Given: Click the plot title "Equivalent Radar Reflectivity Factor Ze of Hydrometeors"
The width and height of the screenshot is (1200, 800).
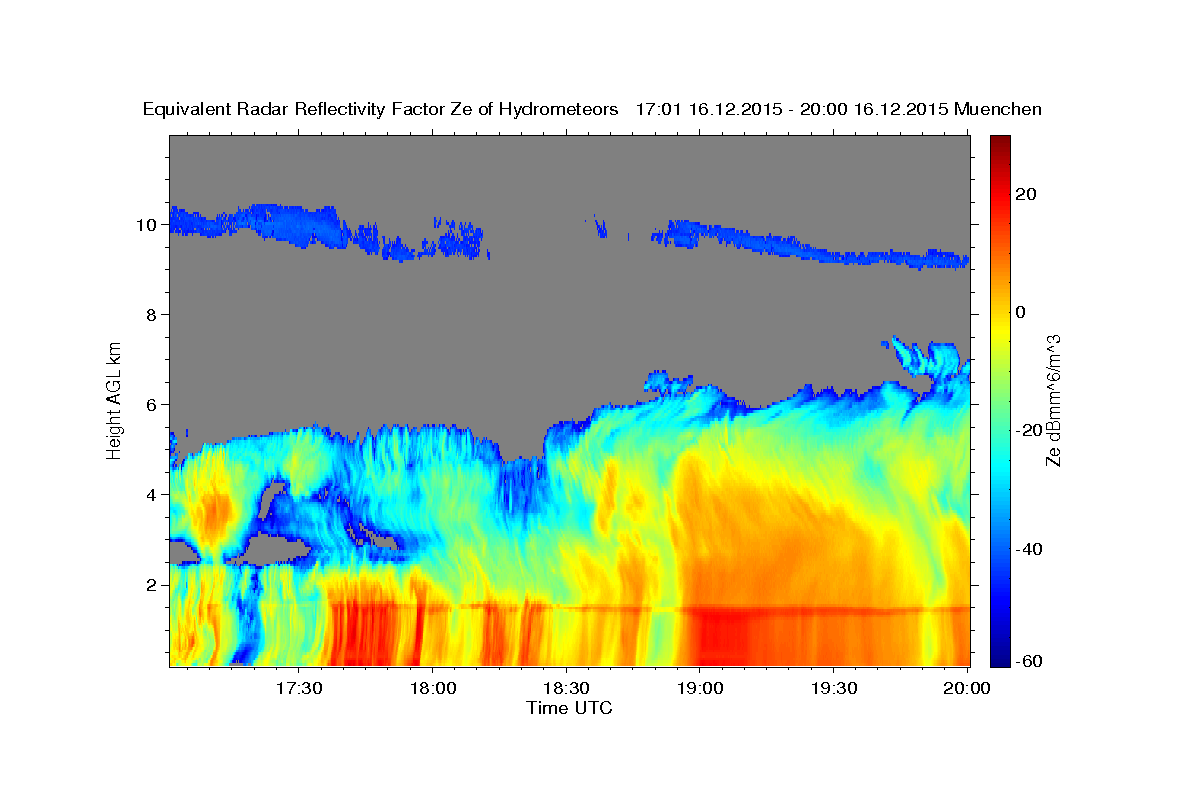Looking at the screenshot, I should click(x=381, y=109).
